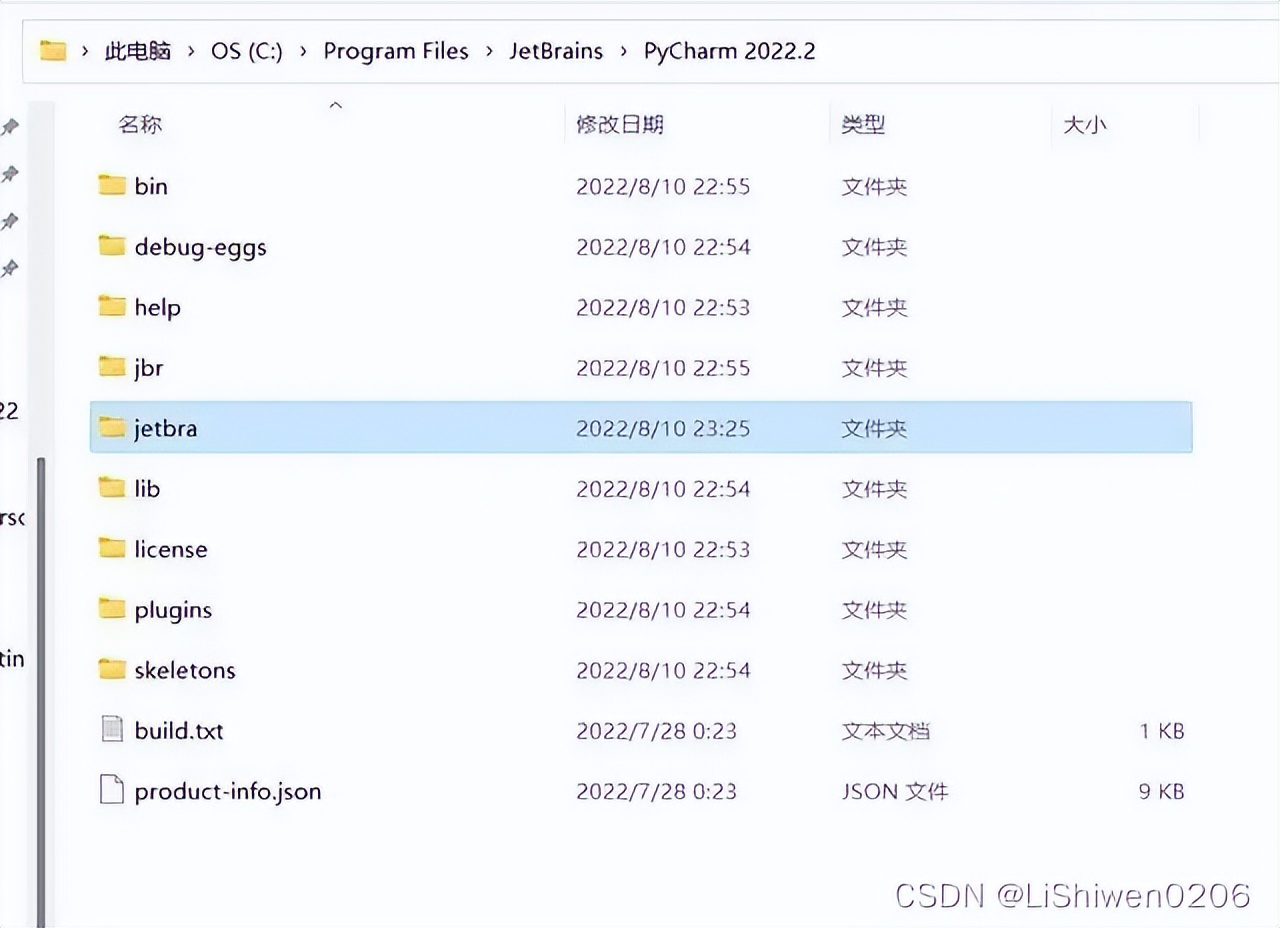Click the license folder's modified date
Screen dimensions: 1280x928
pyautogui.click(x=663, y=549)
